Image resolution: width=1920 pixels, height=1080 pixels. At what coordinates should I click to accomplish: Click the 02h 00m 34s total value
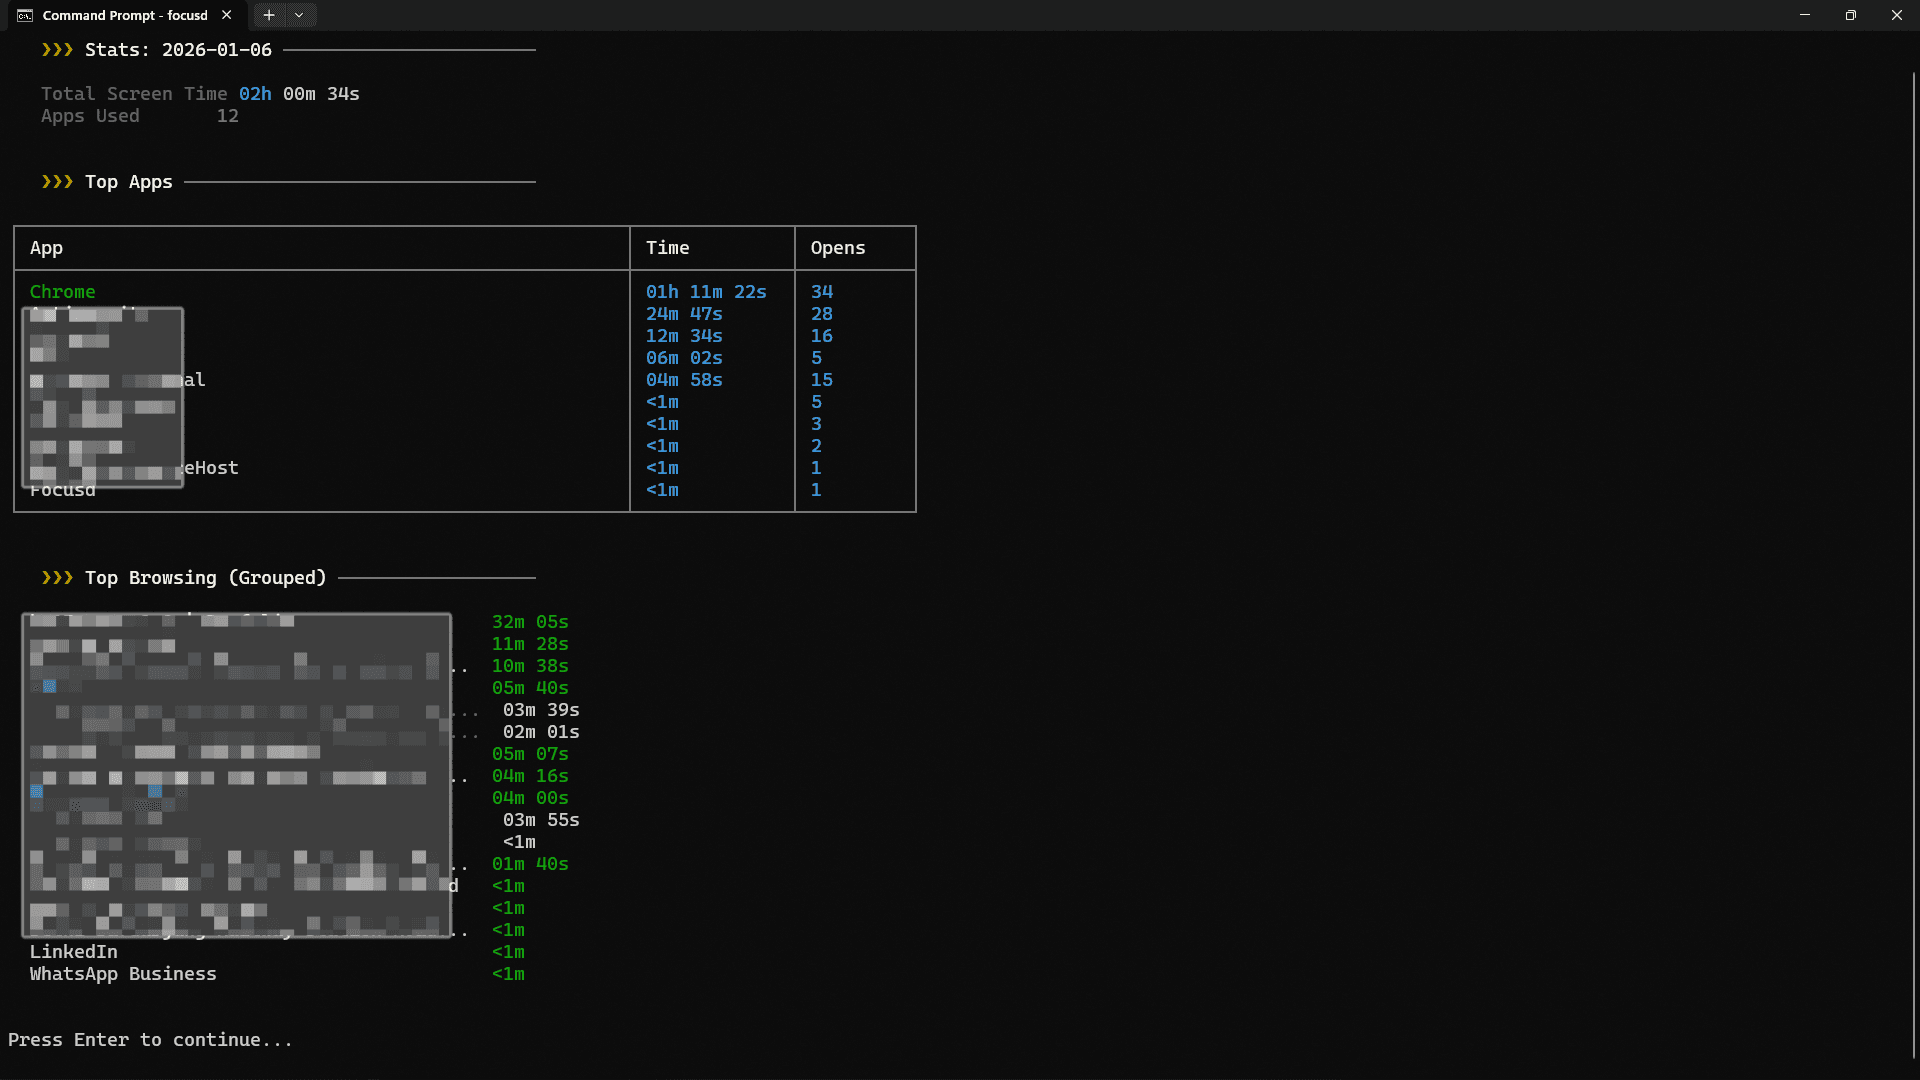[x=299, y=94]
